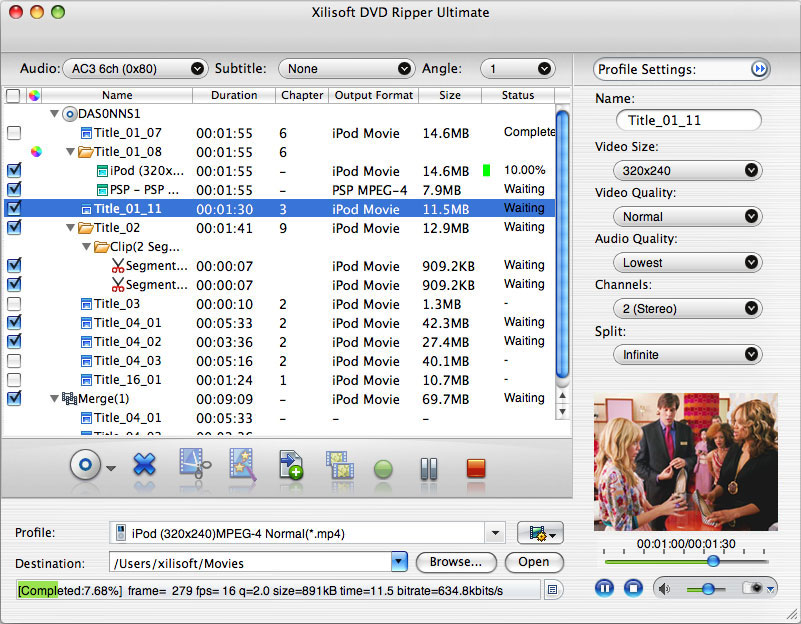
Task: Click the clip scissors toolbar icon
Action: click(194, 466)
